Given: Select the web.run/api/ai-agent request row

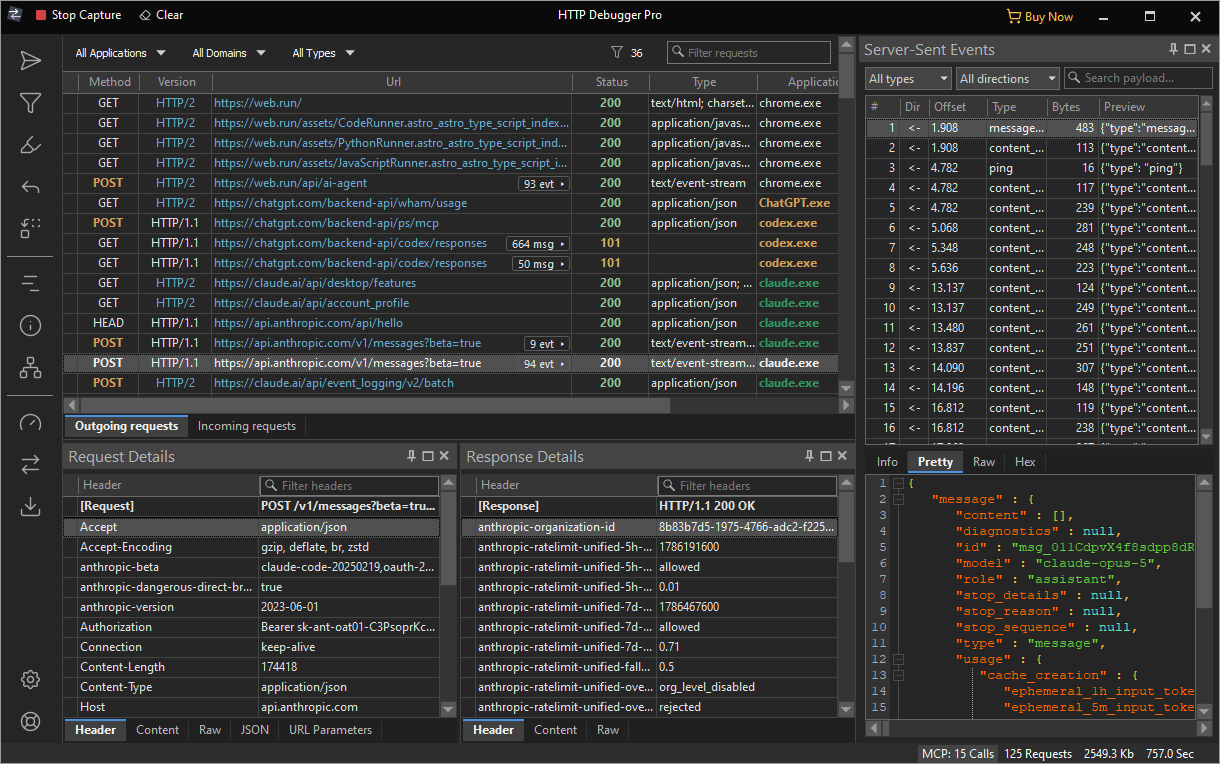Looking at the screenshot, I should coord(450,184).
